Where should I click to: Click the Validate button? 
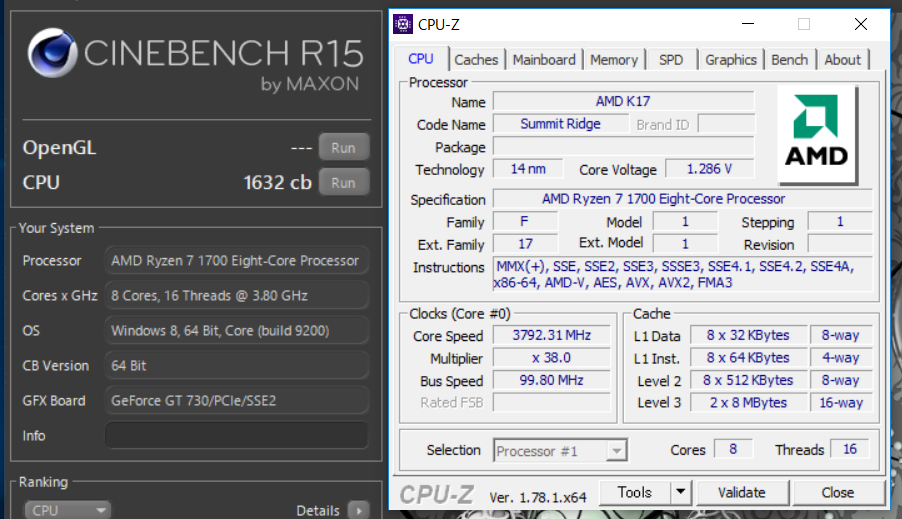click(x=742, y=493)
